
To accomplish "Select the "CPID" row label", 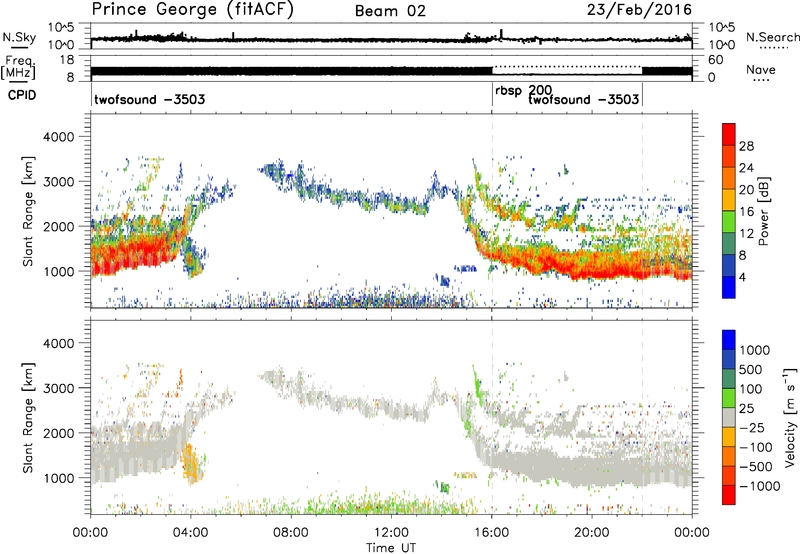I will (x=22, y=95).
